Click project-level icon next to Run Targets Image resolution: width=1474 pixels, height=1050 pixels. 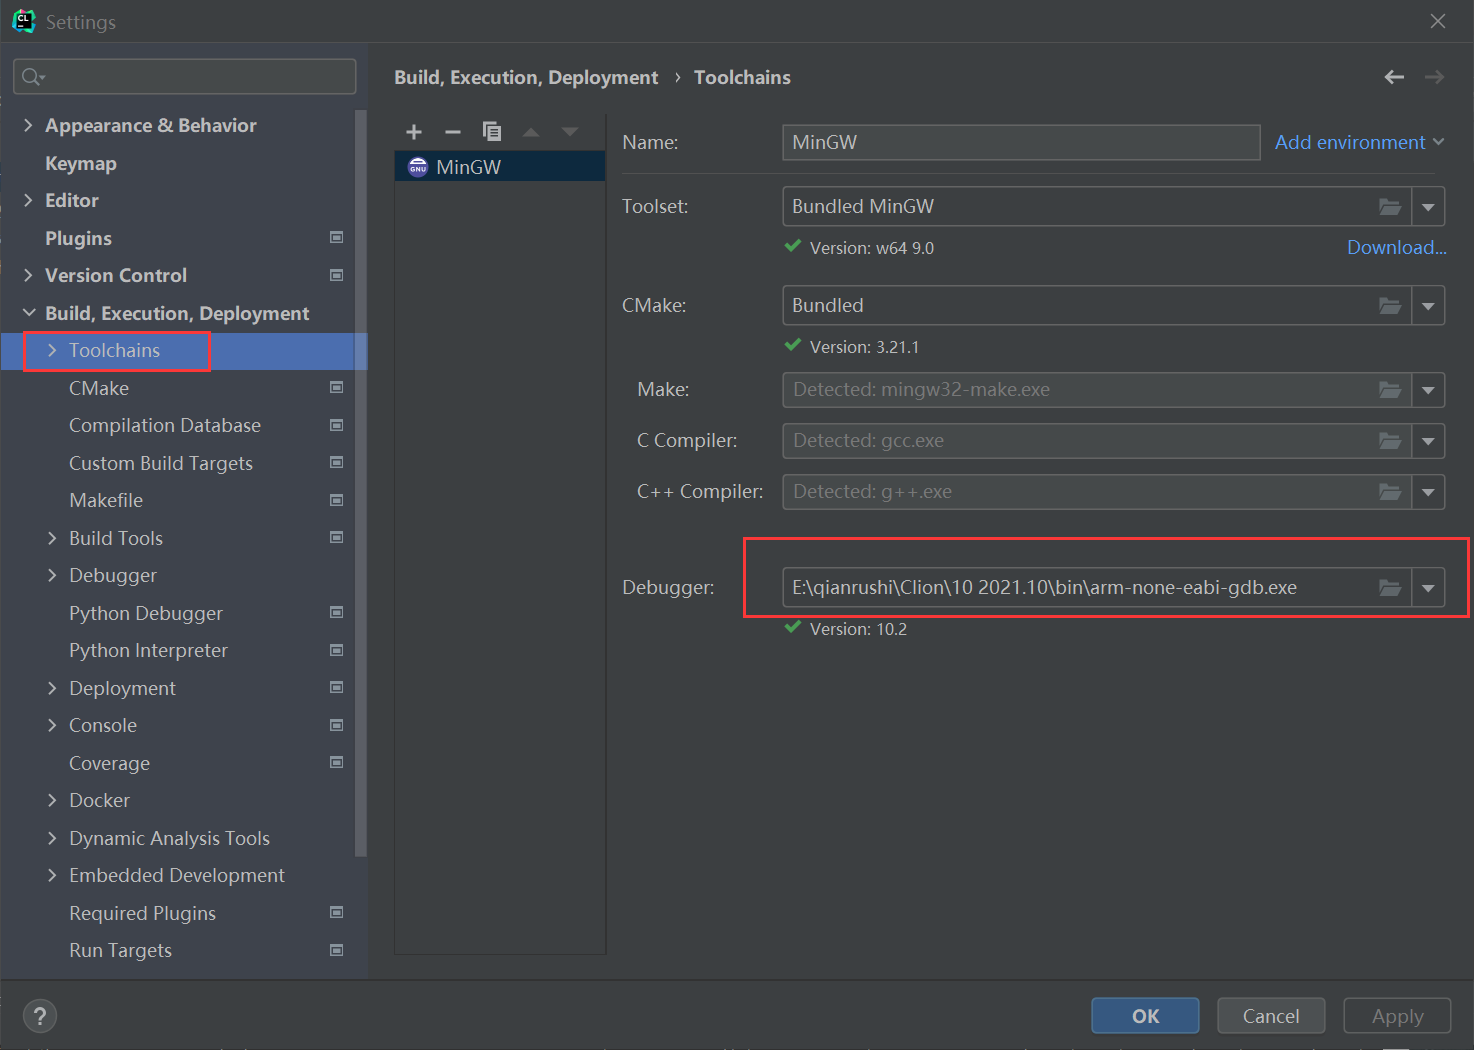click(337, 950)
